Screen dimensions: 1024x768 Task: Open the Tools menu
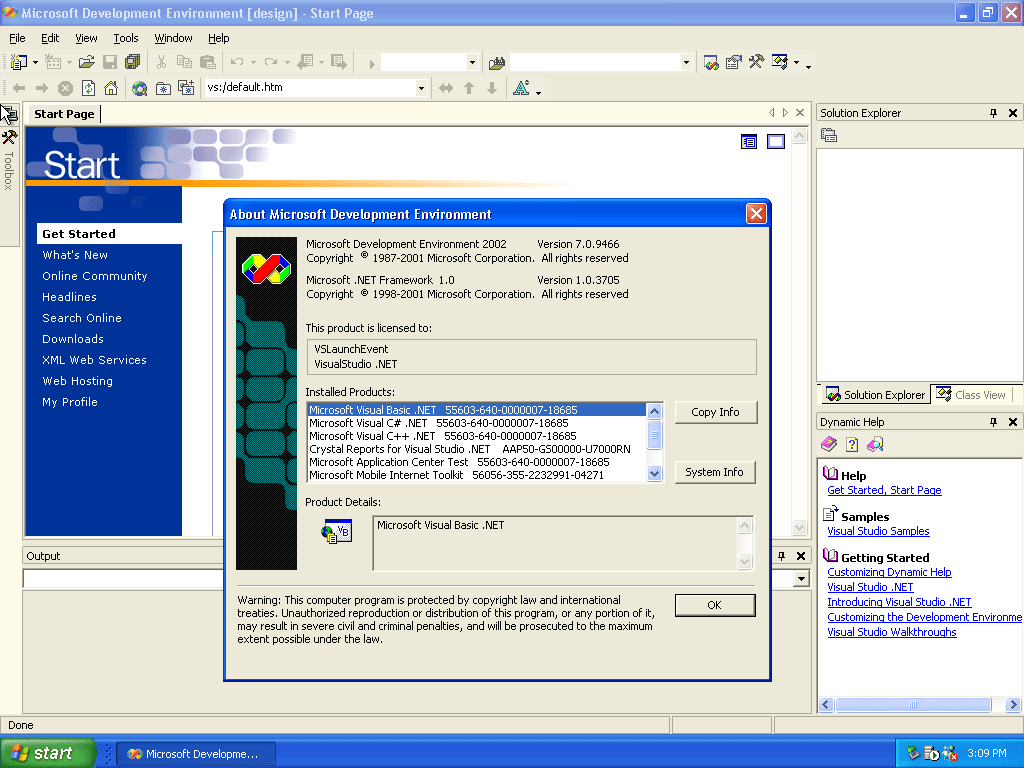point(126,38)
